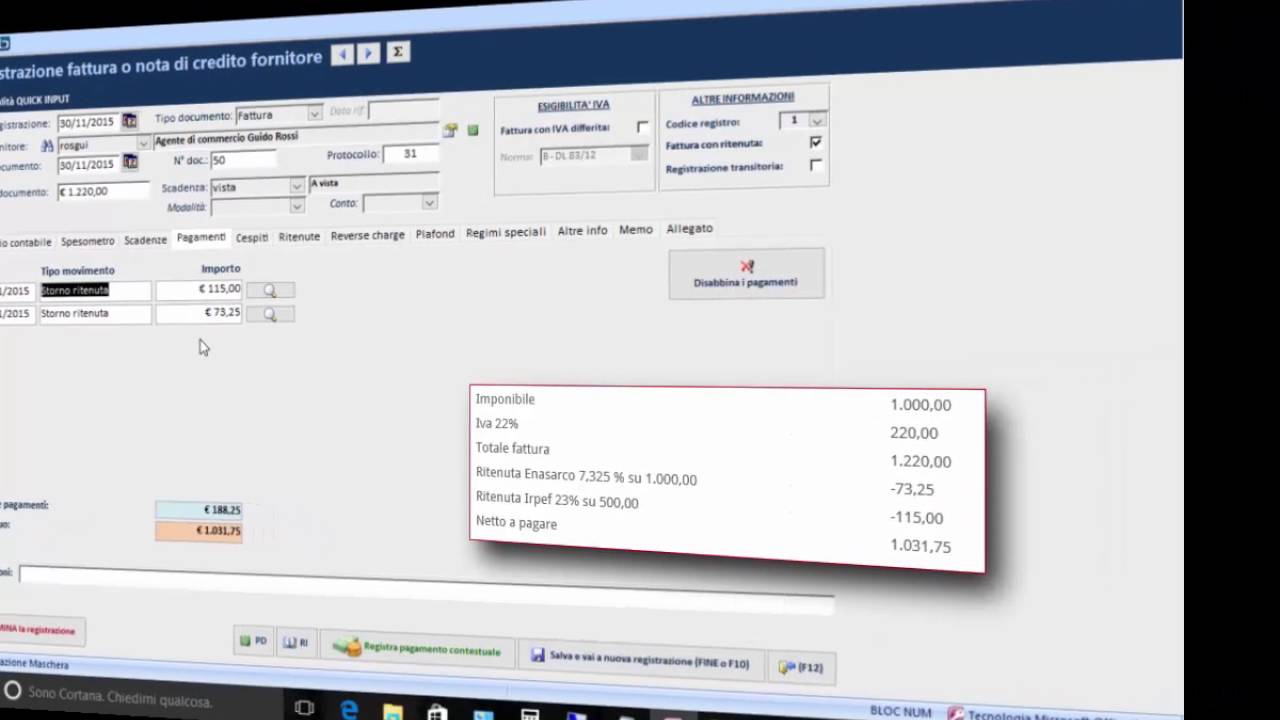The image size is (1280, 720).
Task: Enable Registrazione transitoria checkbox
Action: point(816,165)
